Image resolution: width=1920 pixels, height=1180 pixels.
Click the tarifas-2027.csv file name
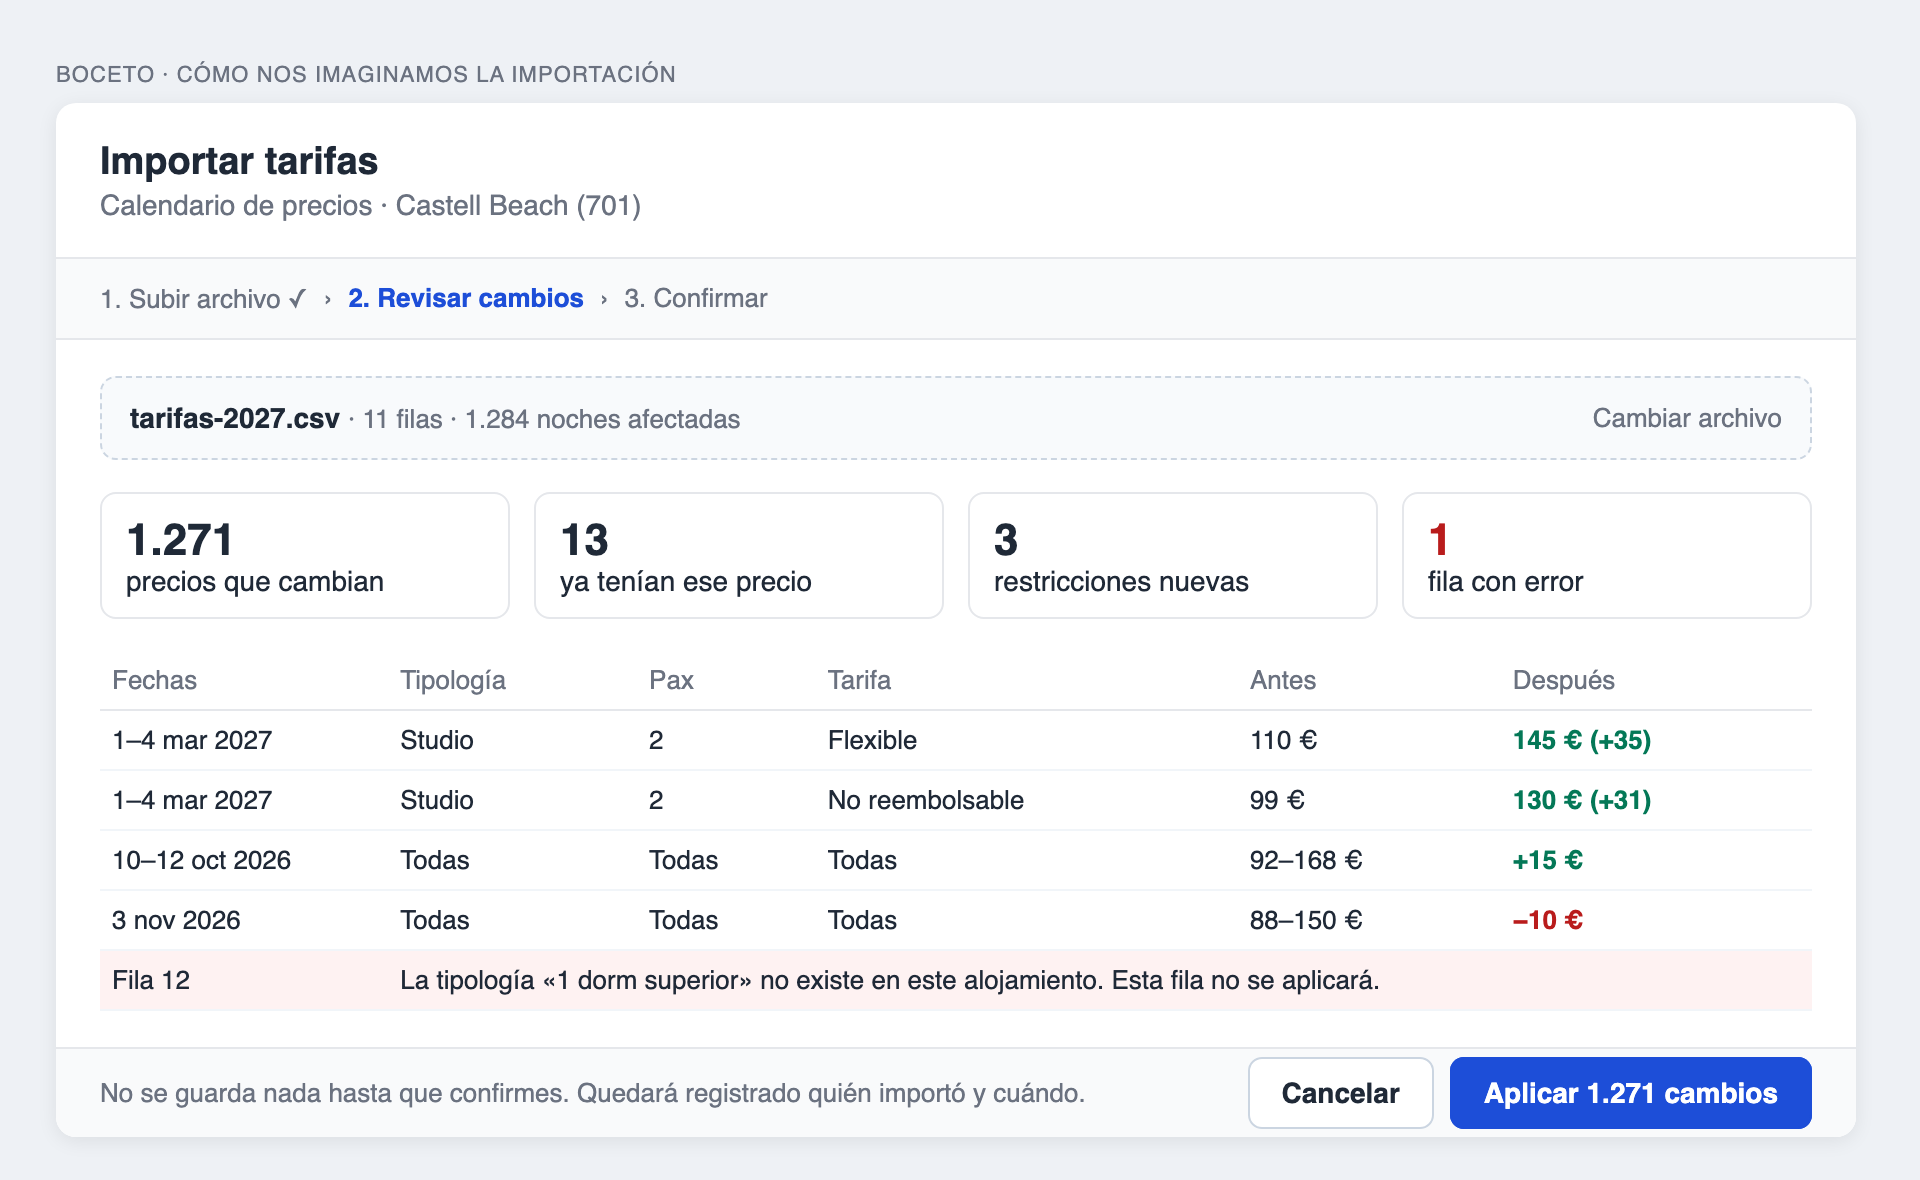235,419
